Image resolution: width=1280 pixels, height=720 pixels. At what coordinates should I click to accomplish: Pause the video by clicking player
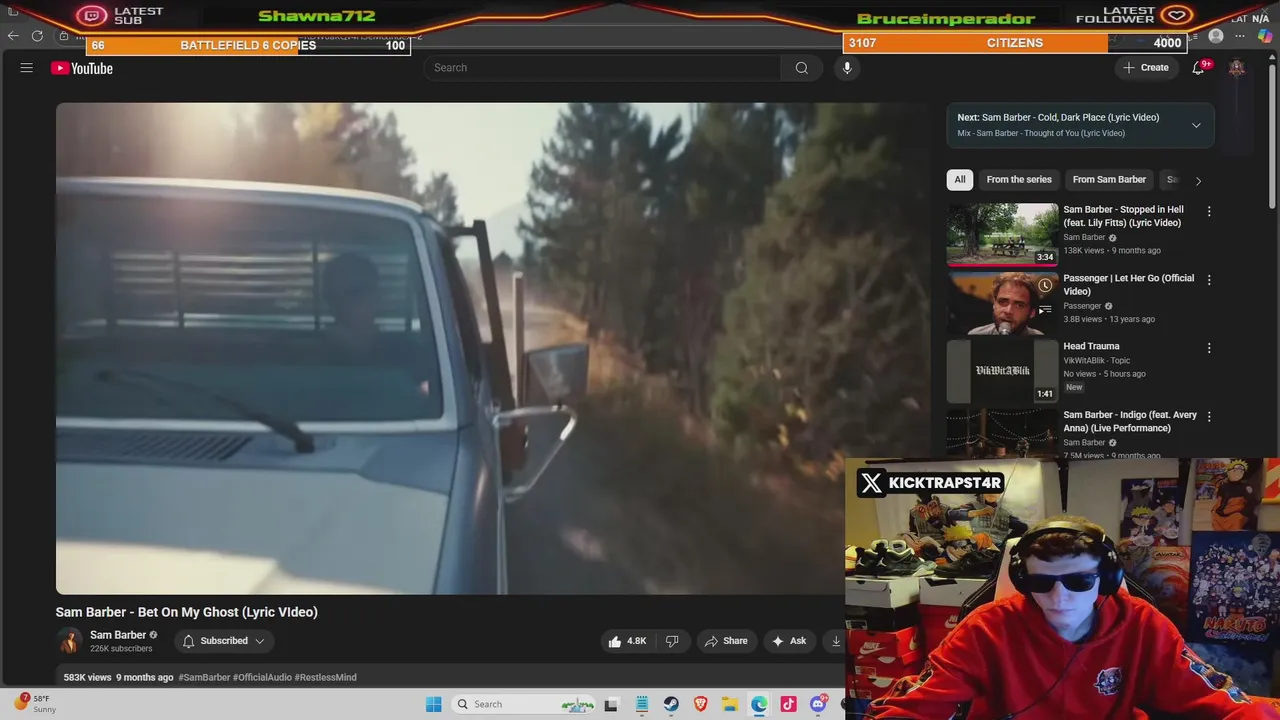(450, 348)
